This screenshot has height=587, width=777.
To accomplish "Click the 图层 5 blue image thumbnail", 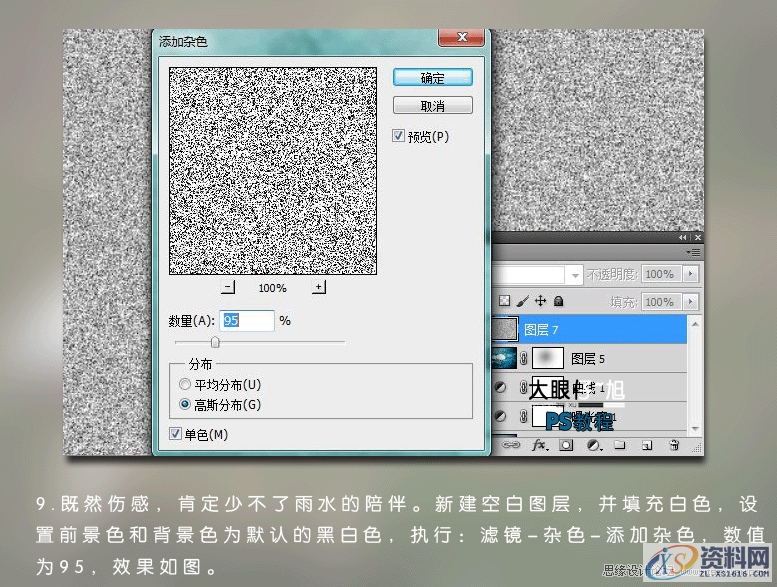I will [504, 358].
